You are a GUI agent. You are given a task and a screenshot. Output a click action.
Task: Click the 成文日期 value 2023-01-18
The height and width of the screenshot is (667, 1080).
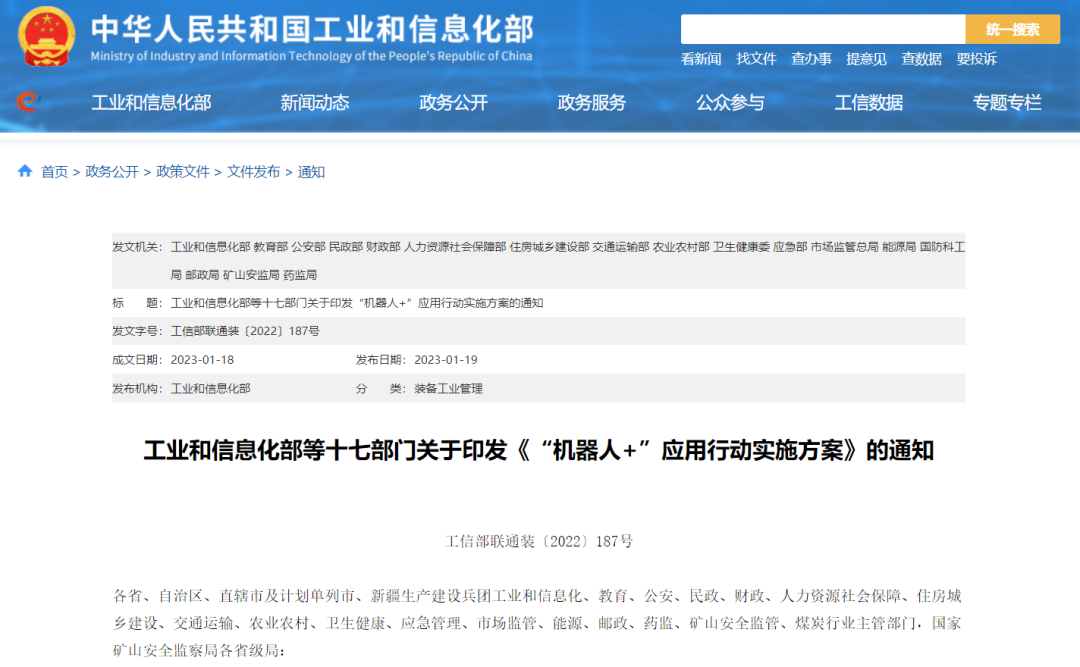pos(202,360)
